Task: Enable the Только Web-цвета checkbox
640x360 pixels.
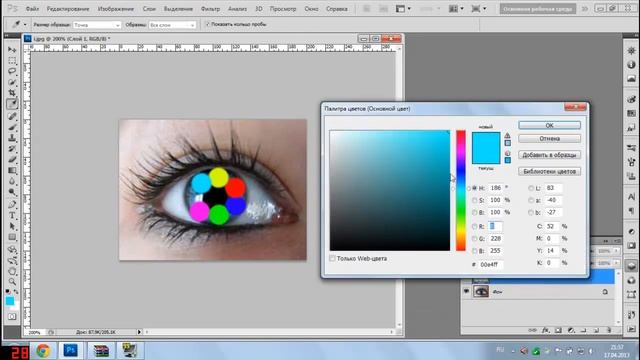Action: coord(332,258)
